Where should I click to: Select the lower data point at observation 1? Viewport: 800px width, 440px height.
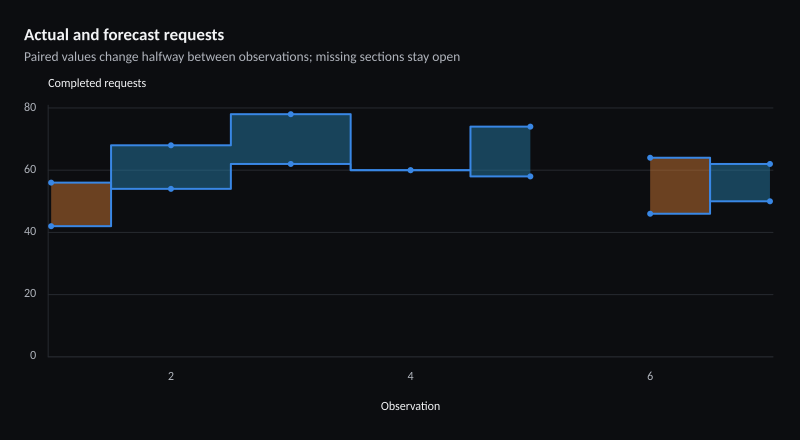click(x=51, y=226)
